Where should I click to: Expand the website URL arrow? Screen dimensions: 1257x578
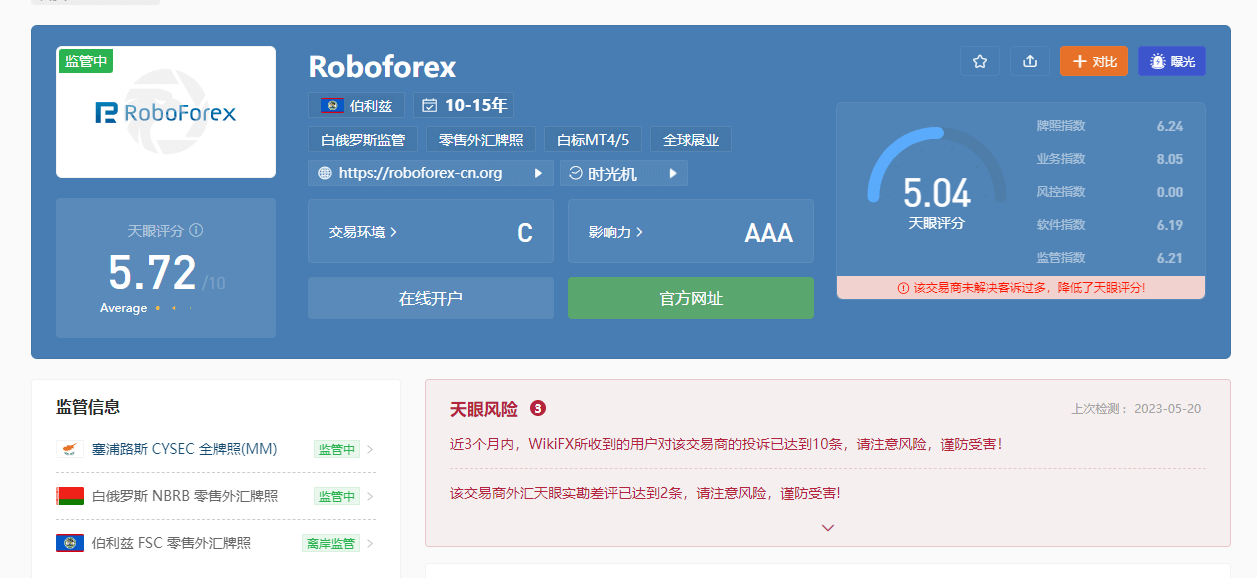coord(538,173)
